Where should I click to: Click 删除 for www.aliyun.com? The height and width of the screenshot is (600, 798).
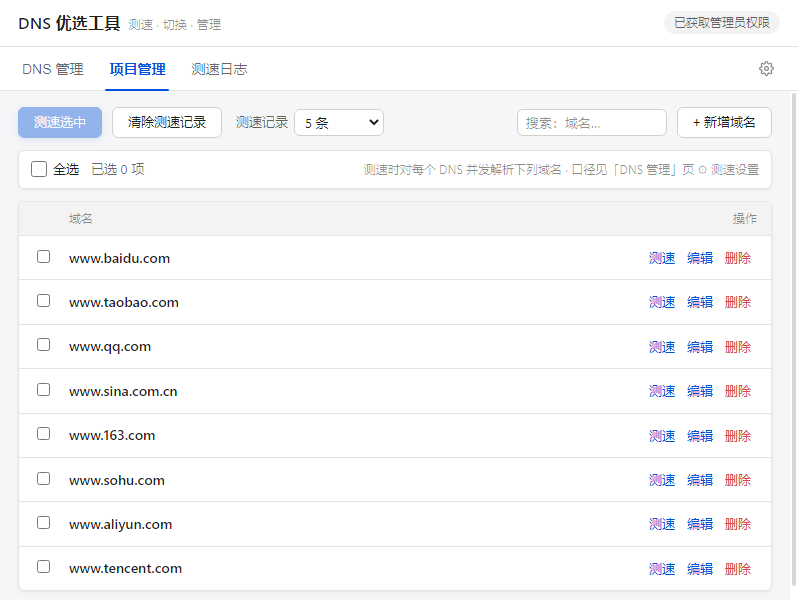[x=738, y=524]
